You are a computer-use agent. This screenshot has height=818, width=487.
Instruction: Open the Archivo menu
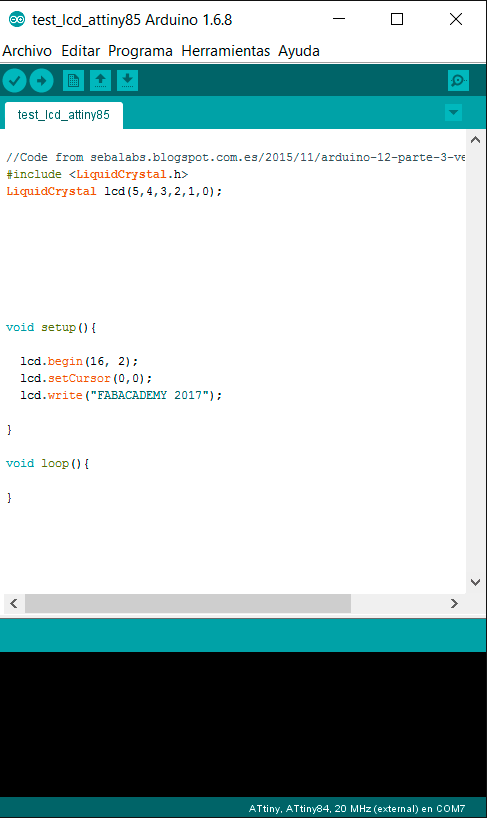(27, 51)
